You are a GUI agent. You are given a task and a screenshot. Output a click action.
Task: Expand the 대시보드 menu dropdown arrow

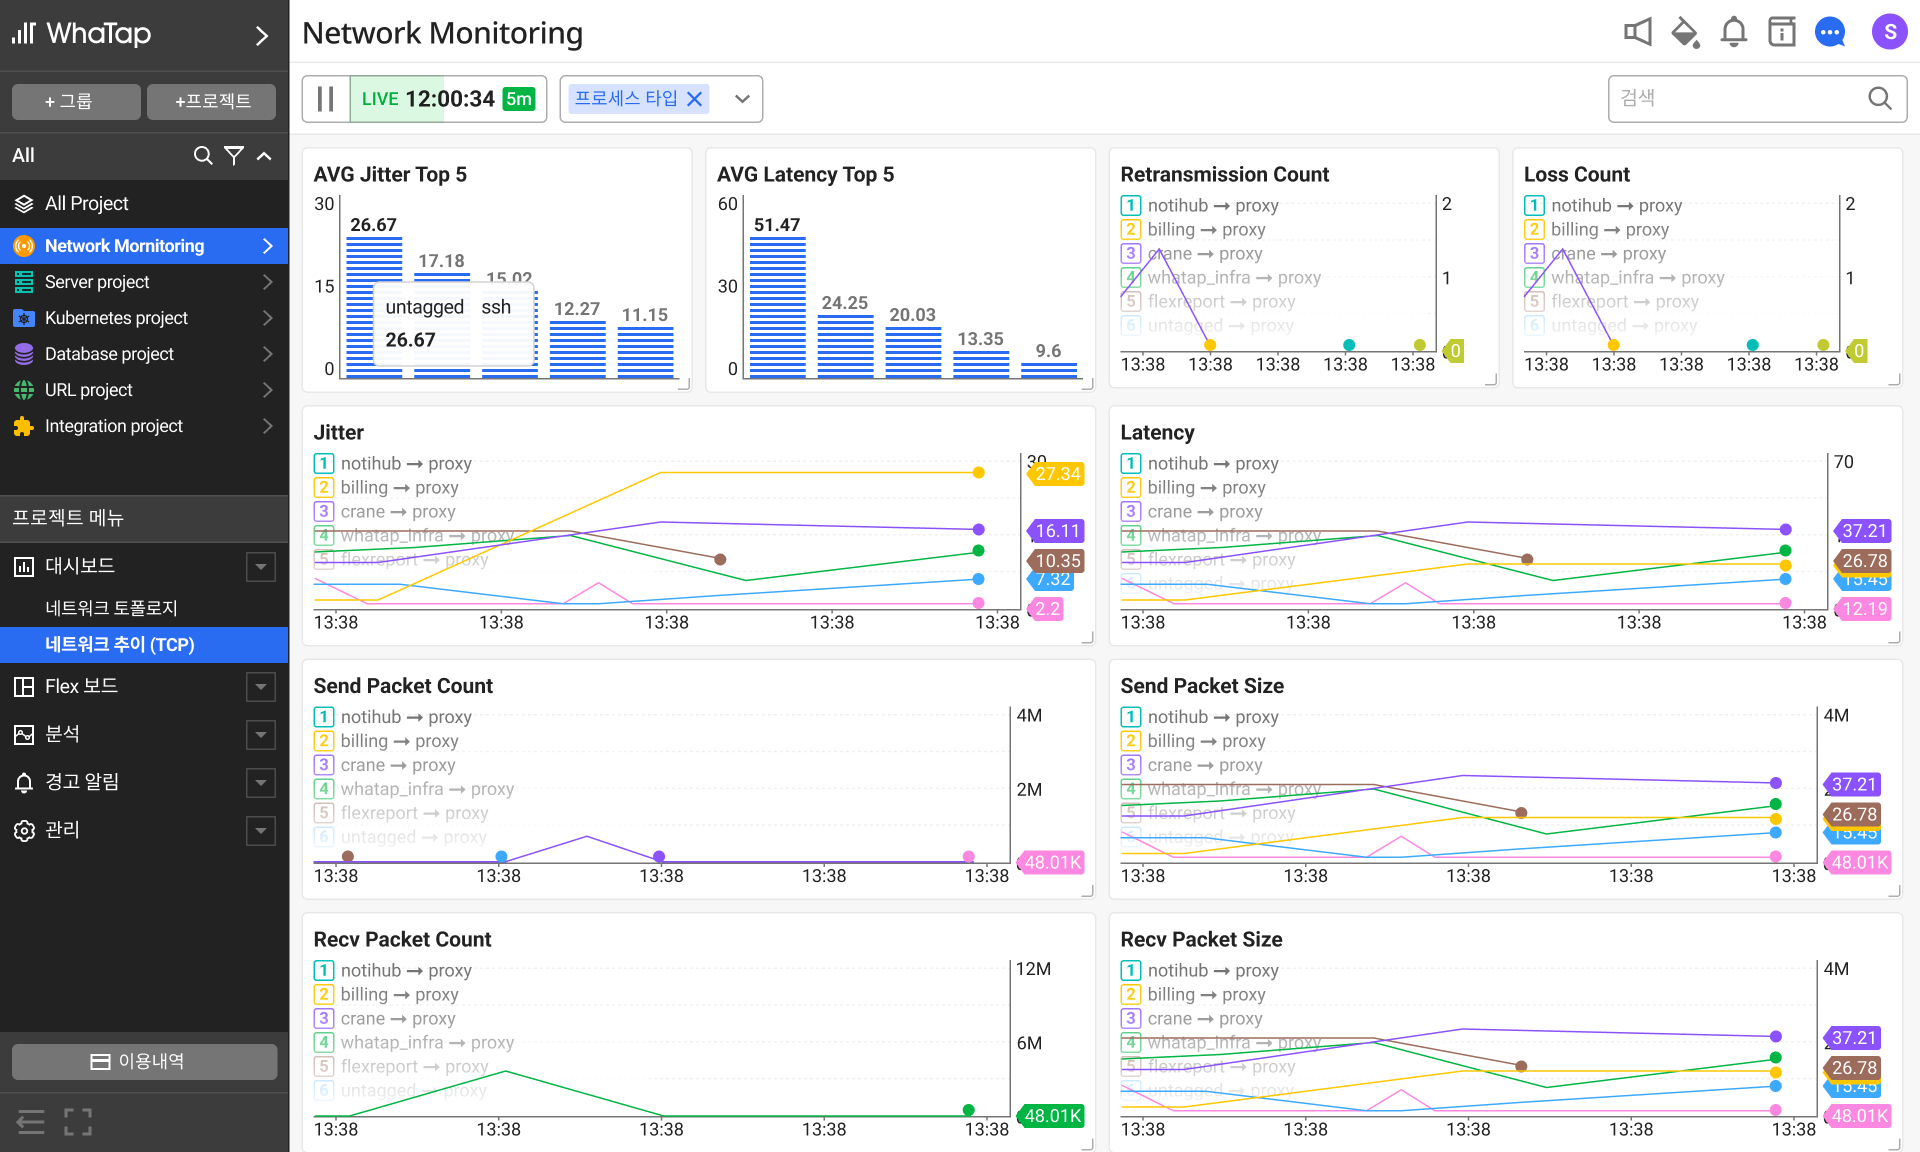tap(261, 567)
